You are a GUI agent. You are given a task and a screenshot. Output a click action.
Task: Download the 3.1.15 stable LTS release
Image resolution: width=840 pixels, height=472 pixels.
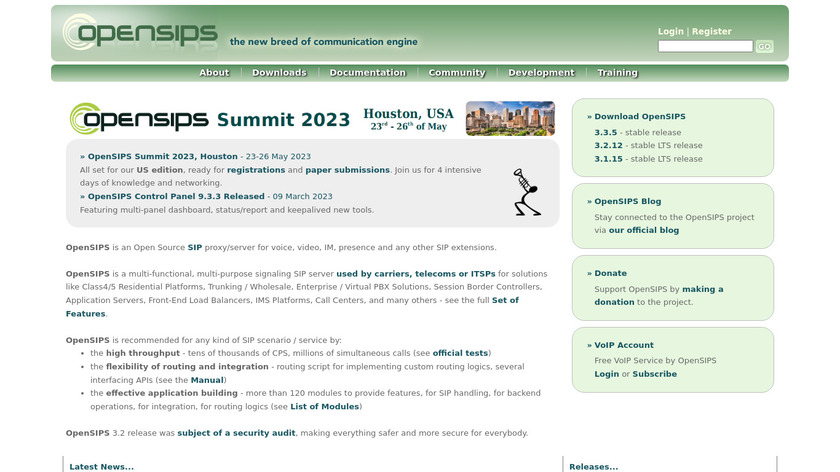(608, 159)
